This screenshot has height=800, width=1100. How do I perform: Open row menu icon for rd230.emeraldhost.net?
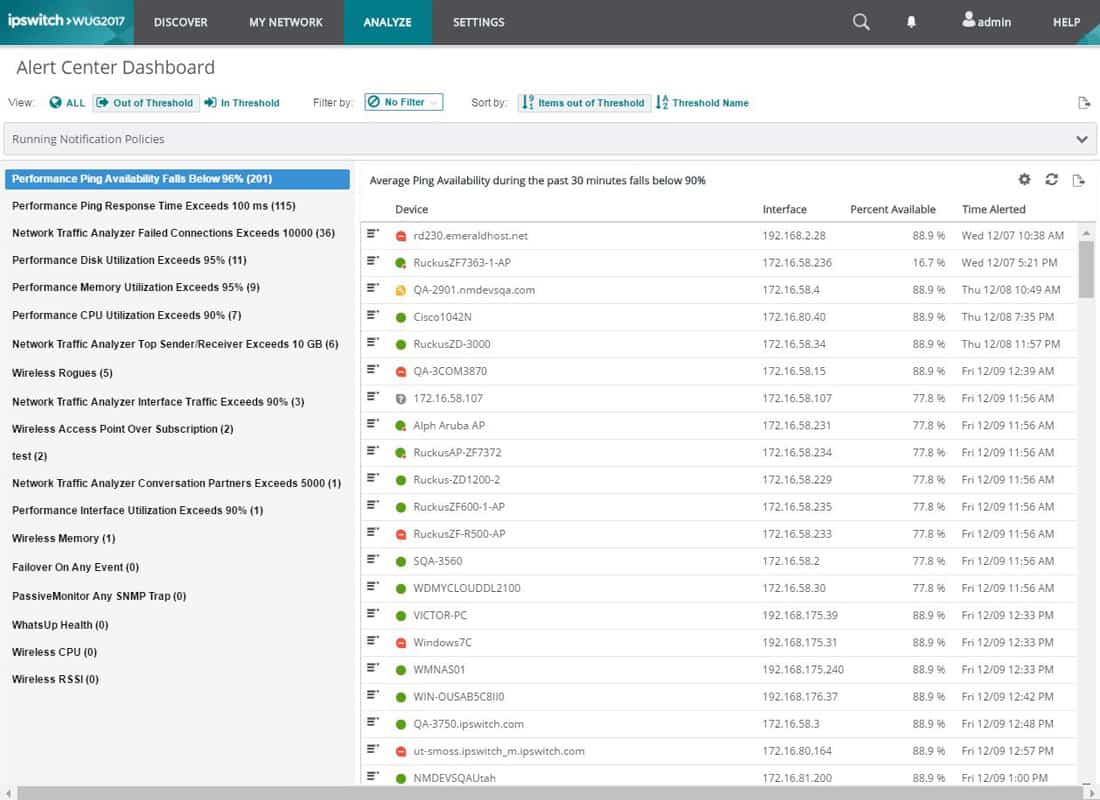click(x=373, y=234)
